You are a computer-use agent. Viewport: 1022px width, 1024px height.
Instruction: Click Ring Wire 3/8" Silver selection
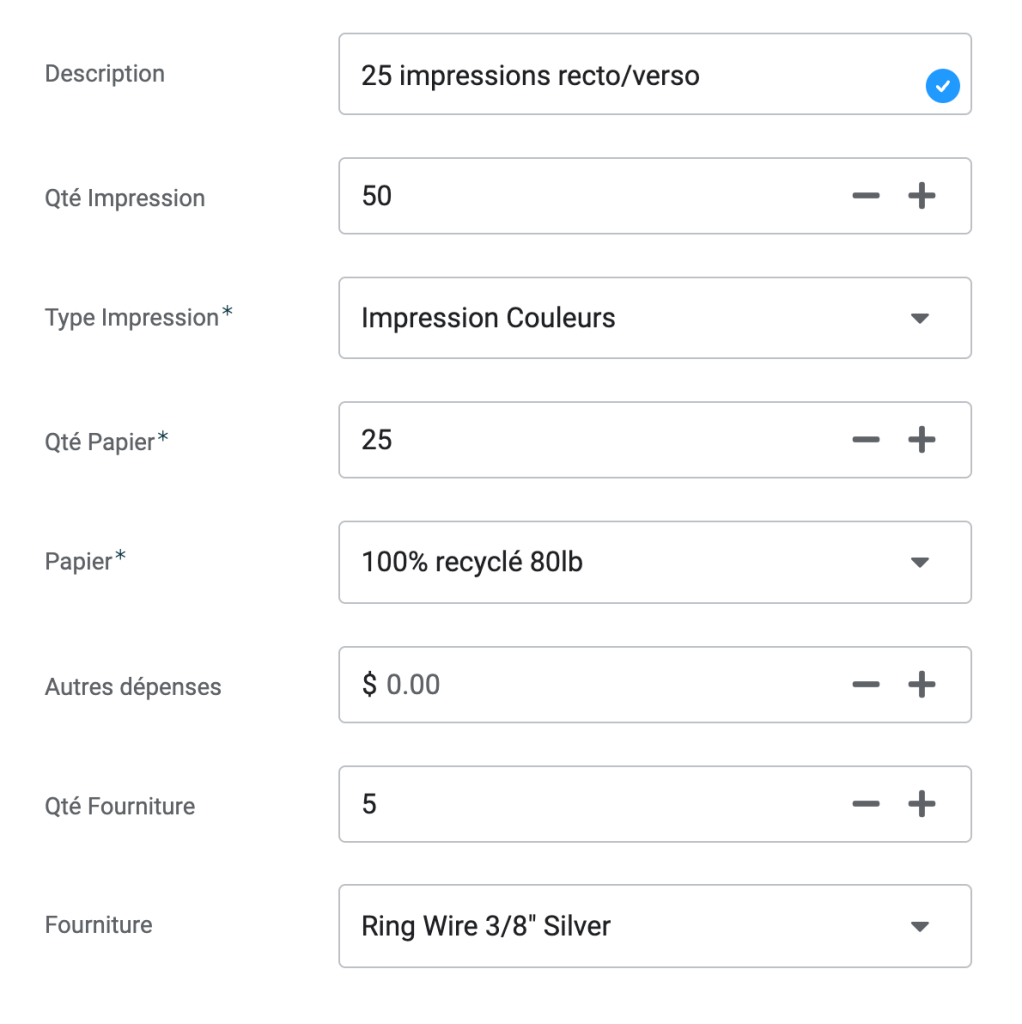pos(486,927)
